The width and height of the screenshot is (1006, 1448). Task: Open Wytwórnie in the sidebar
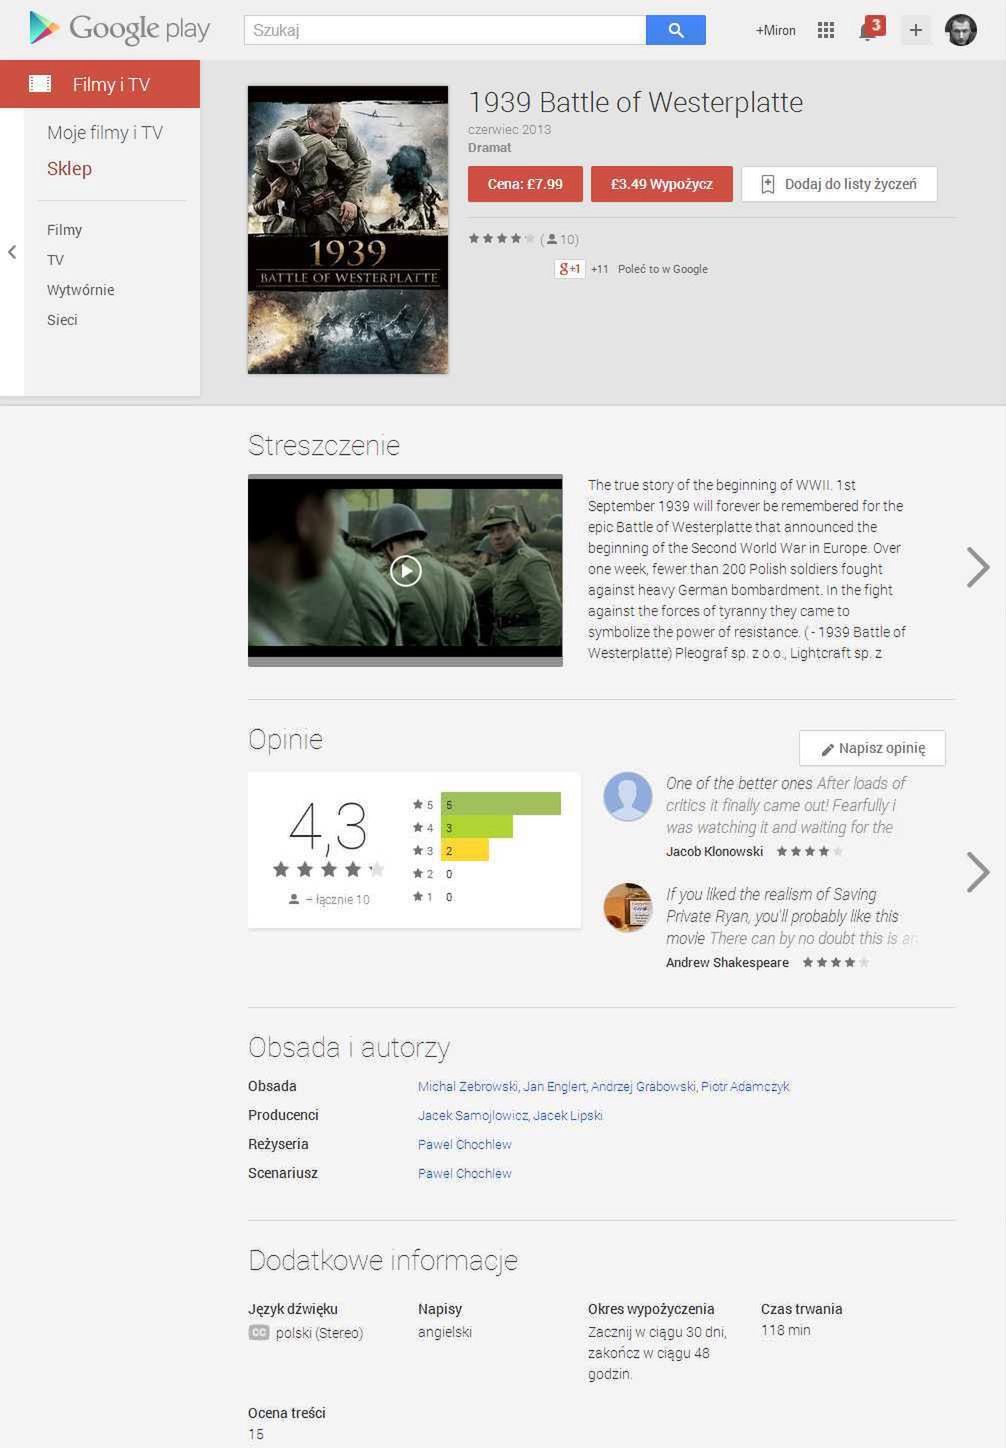point(80,290)
